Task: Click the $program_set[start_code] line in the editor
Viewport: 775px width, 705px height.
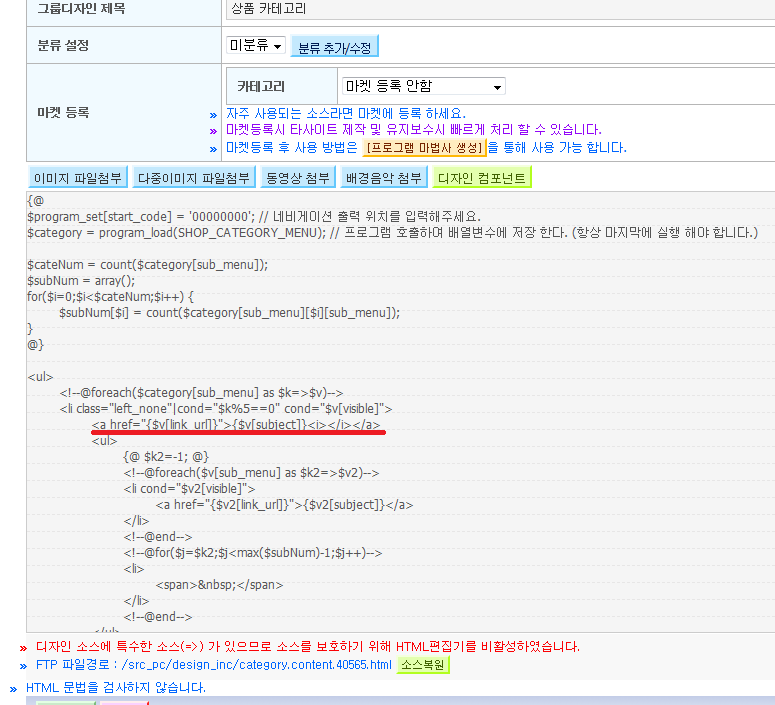Action: click(x=254, y=217)
